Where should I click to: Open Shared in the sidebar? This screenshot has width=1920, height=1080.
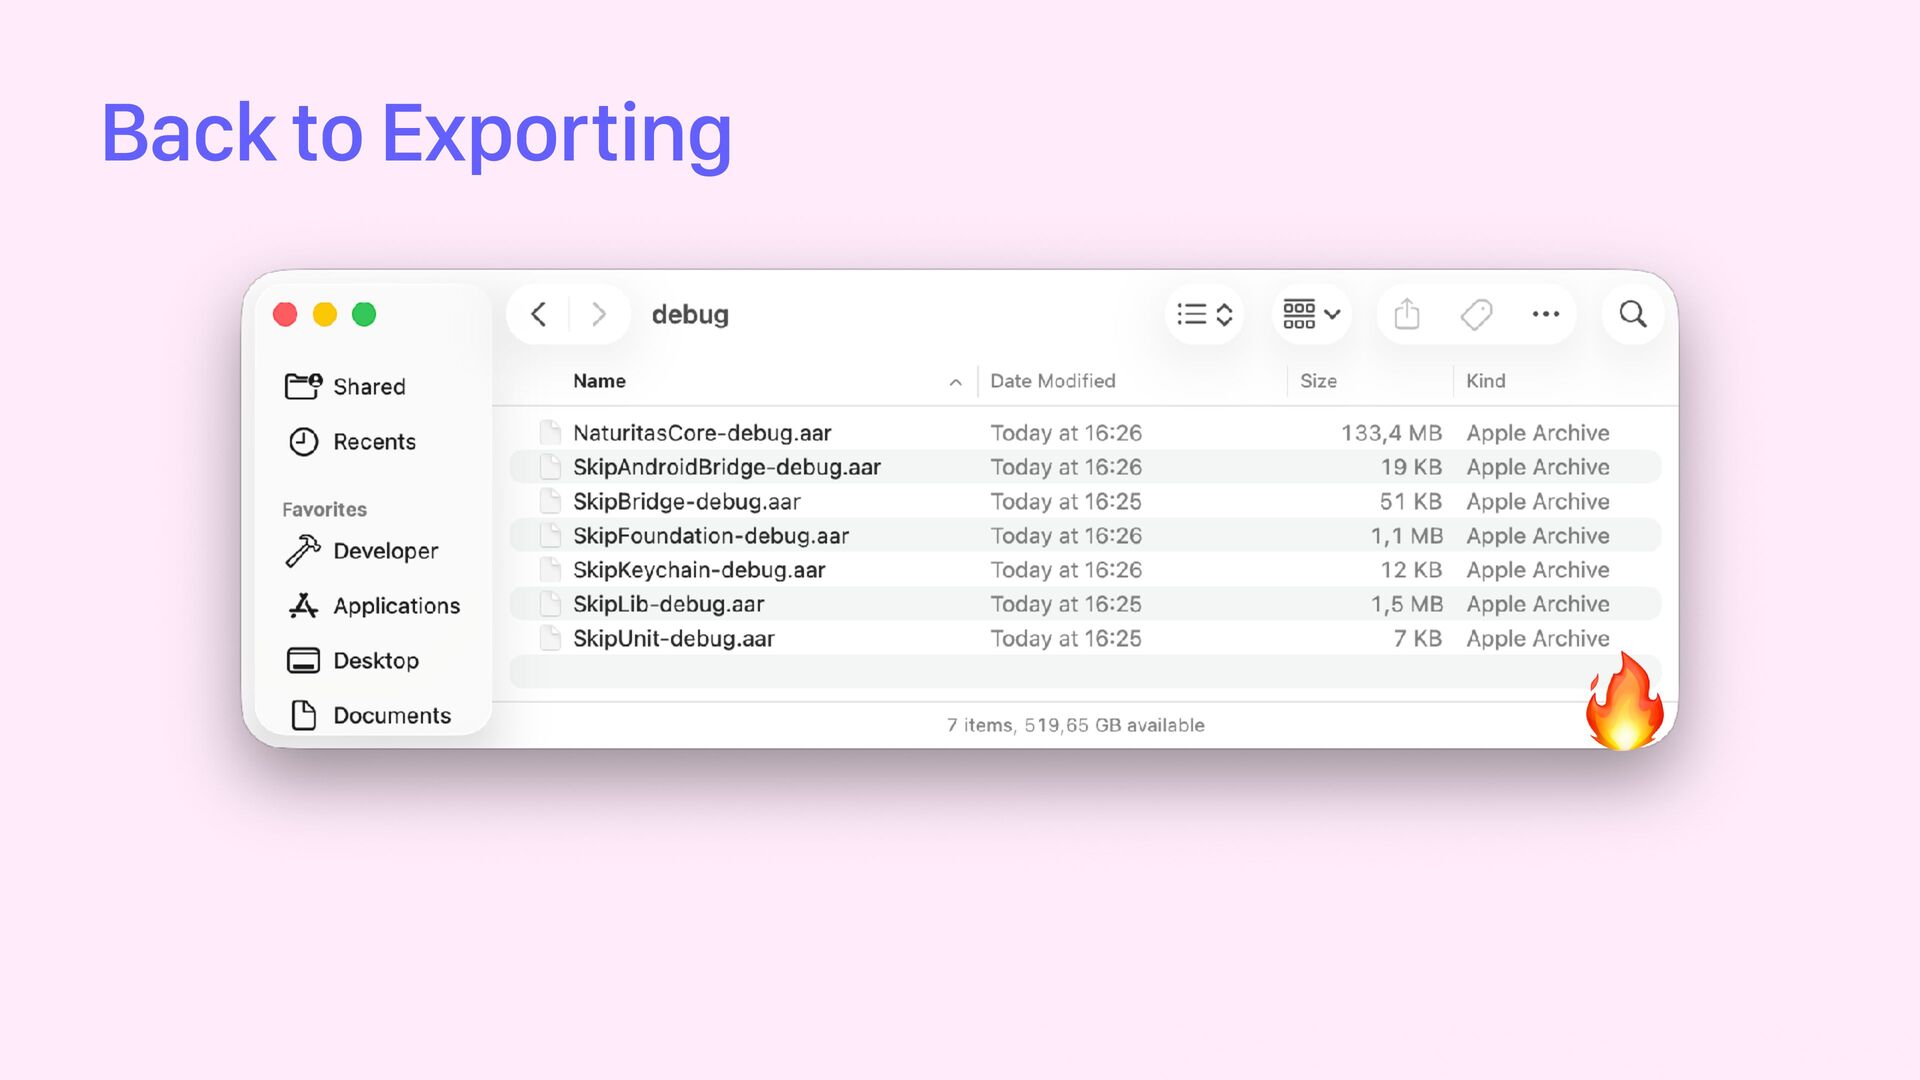[369, 387]
